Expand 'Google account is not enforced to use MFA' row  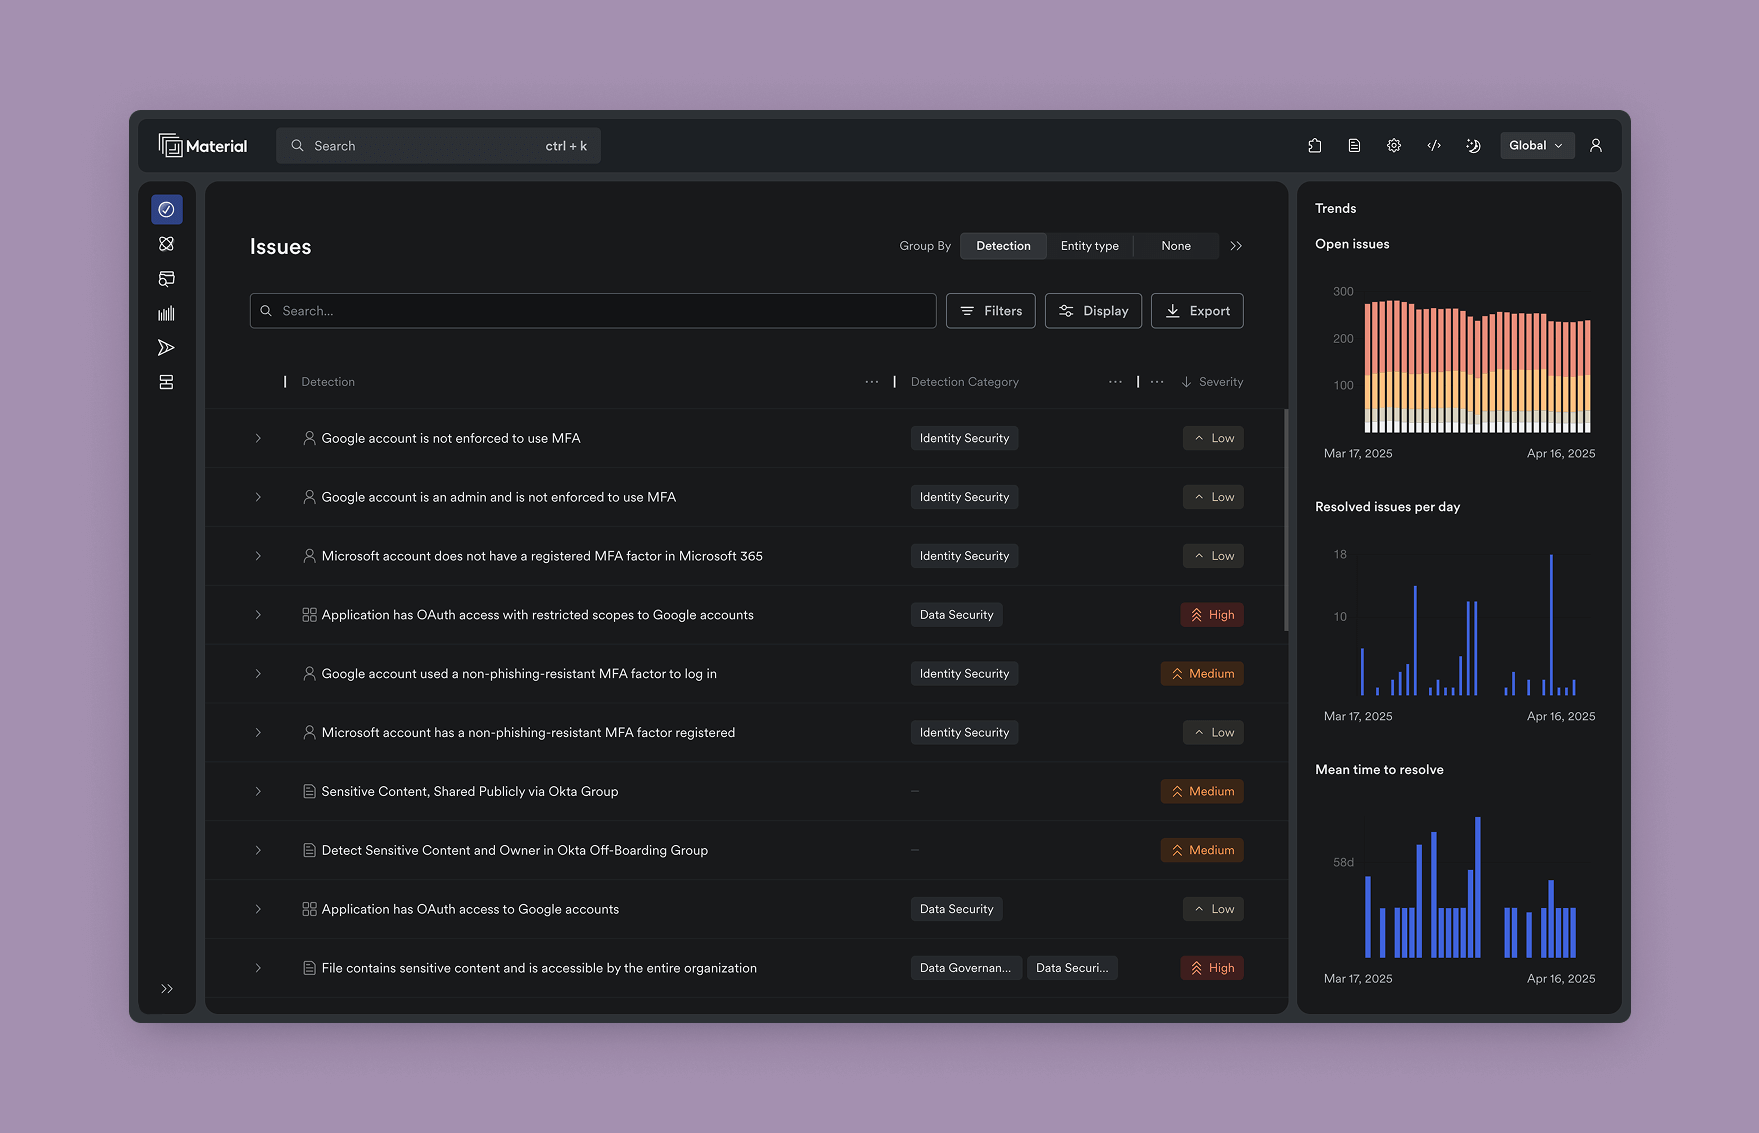tap(258, 438)
